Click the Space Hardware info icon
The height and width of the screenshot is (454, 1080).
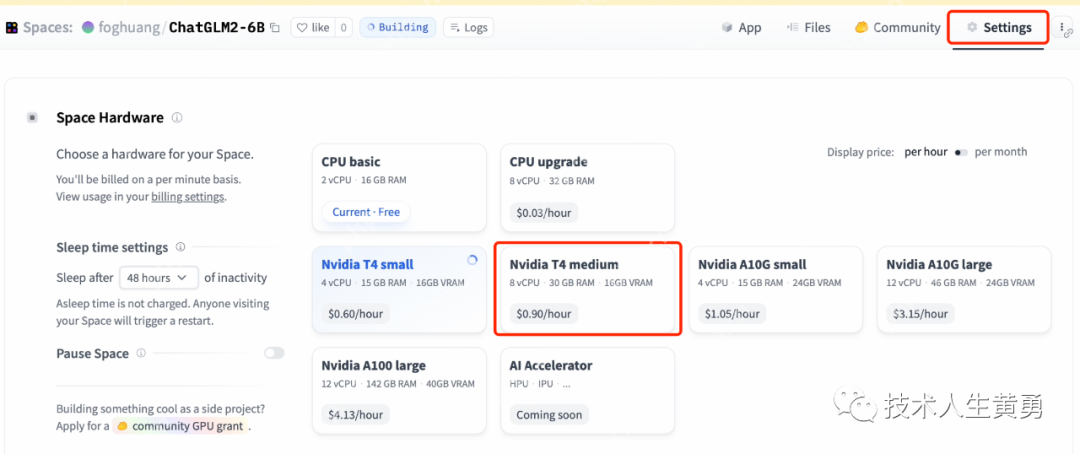pos(177,118)
